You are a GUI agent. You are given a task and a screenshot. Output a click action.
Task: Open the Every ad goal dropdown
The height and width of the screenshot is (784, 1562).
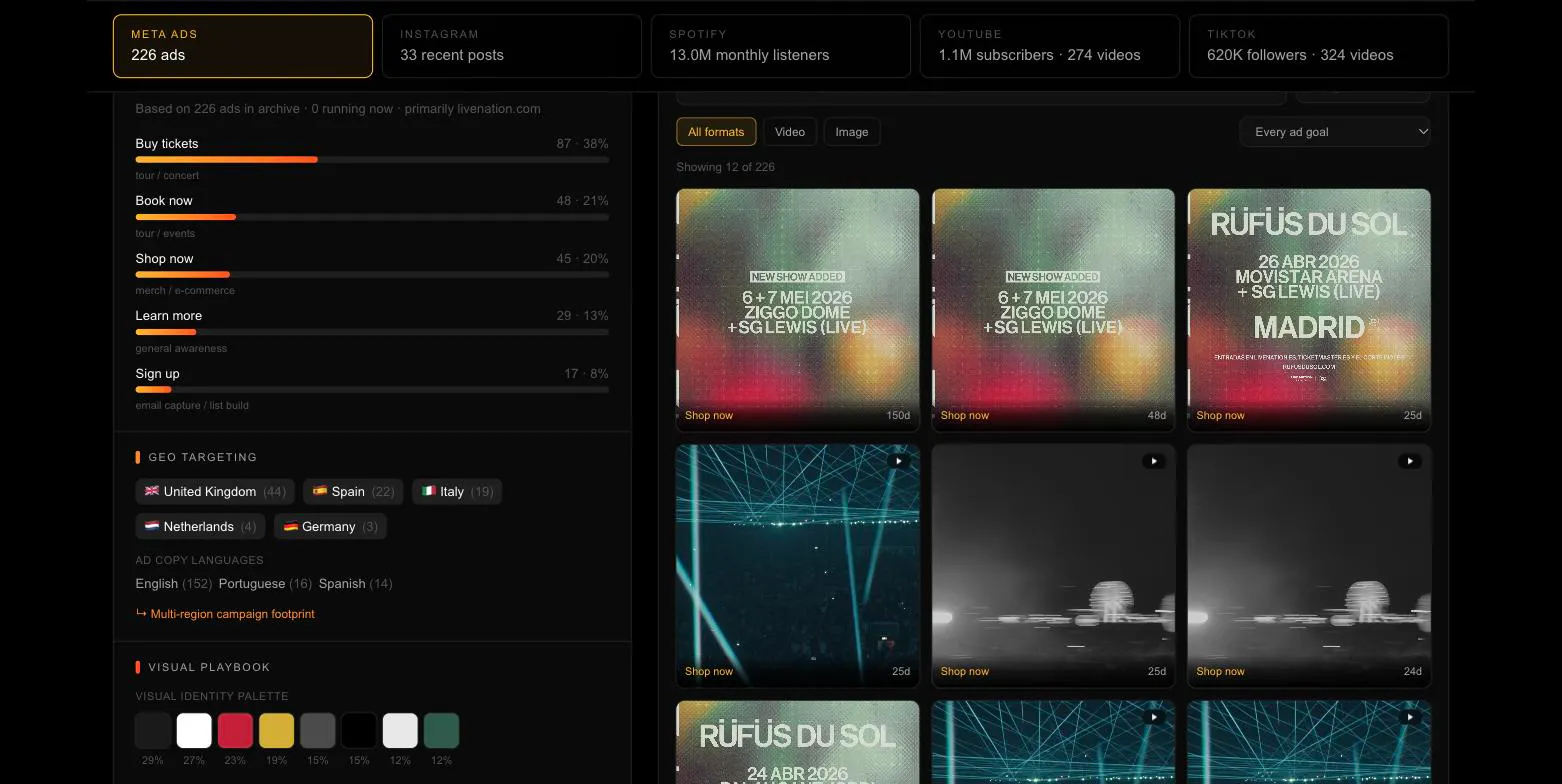[1335, 132]
